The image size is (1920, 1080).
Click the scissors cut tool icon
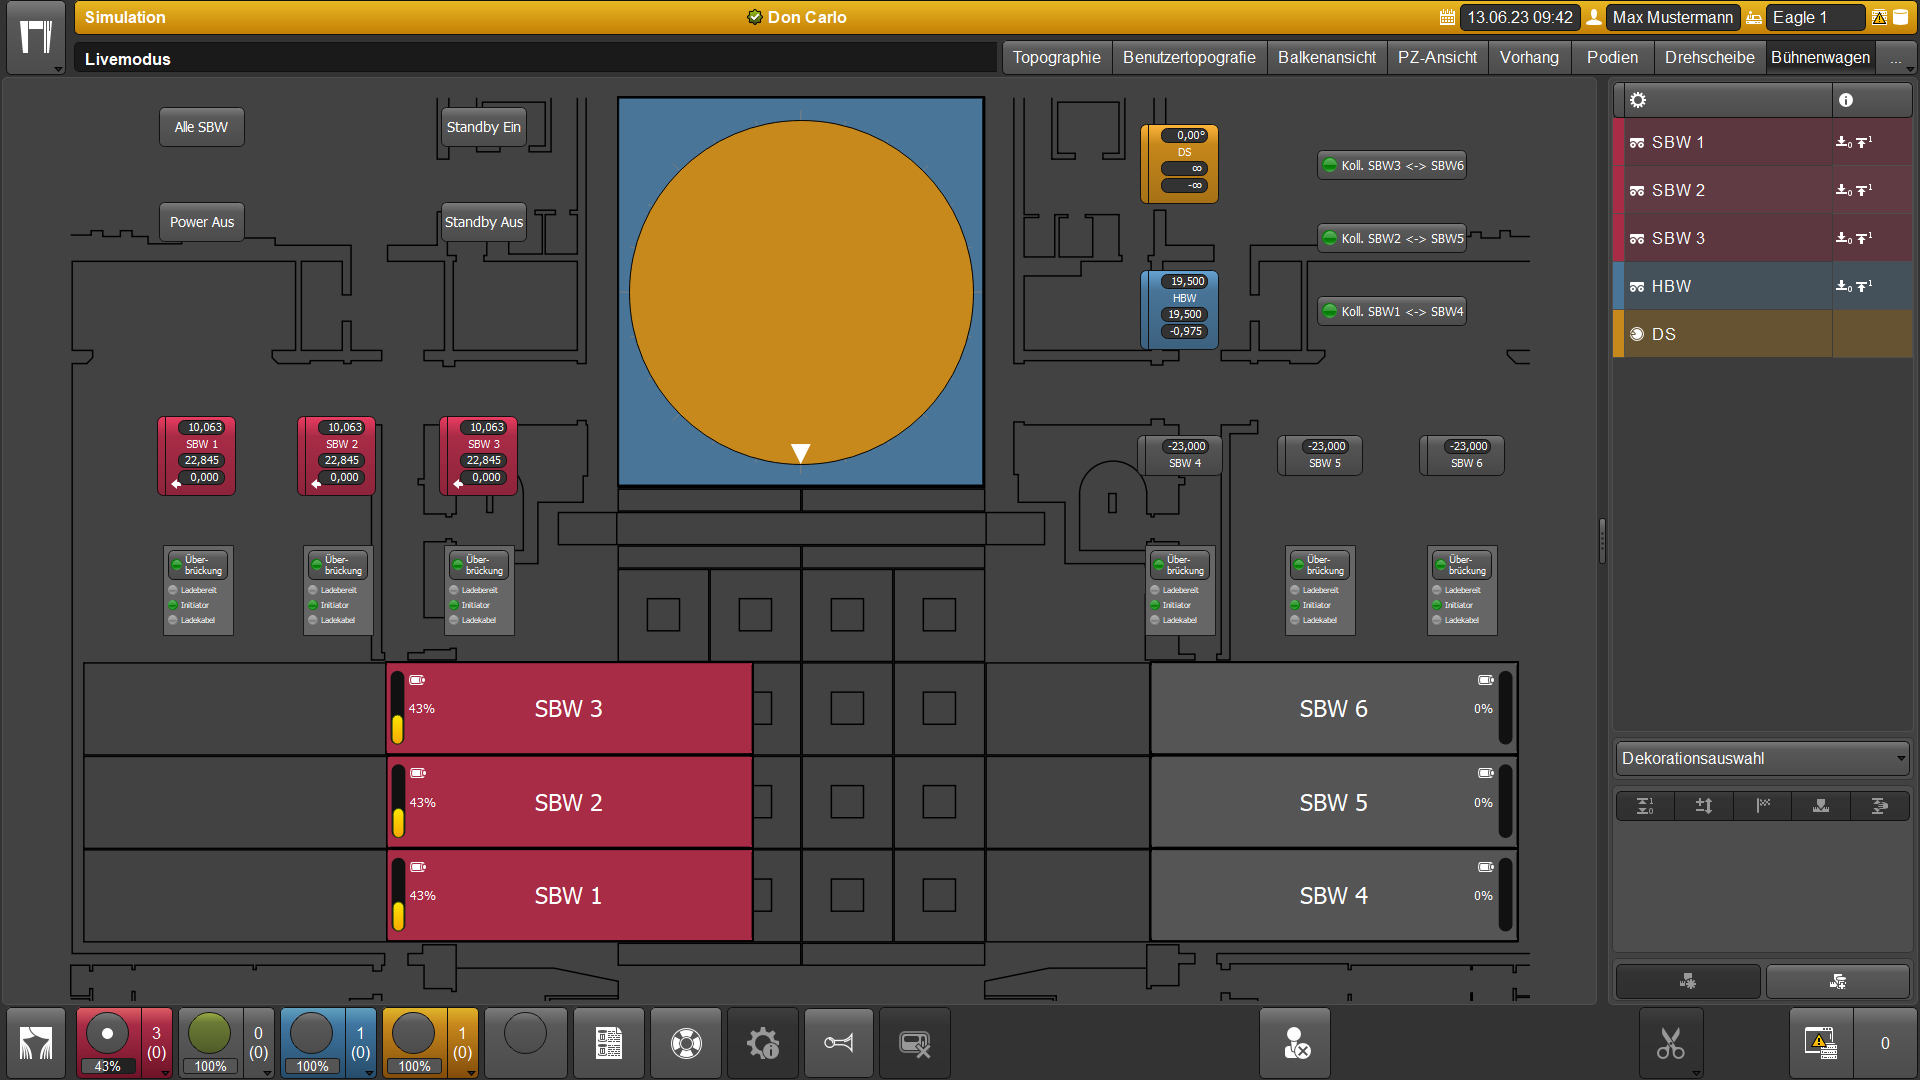1670,1043
